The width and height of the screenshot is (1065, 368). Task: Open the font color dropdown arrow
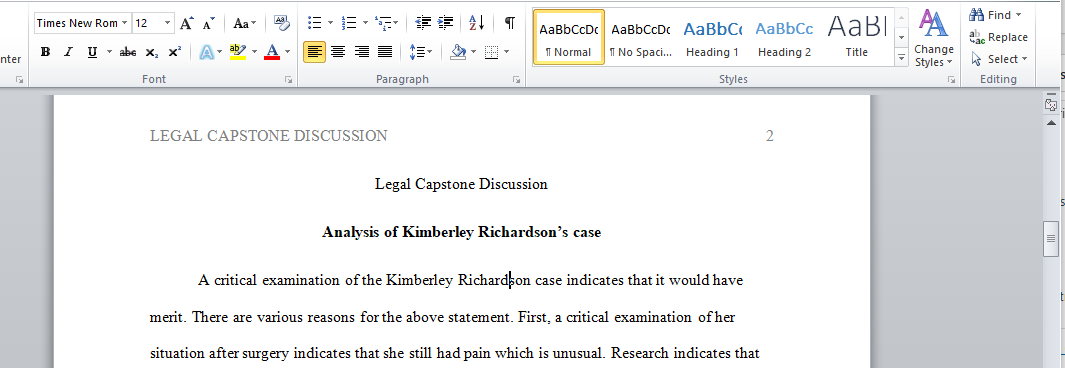tap(287, 52)
